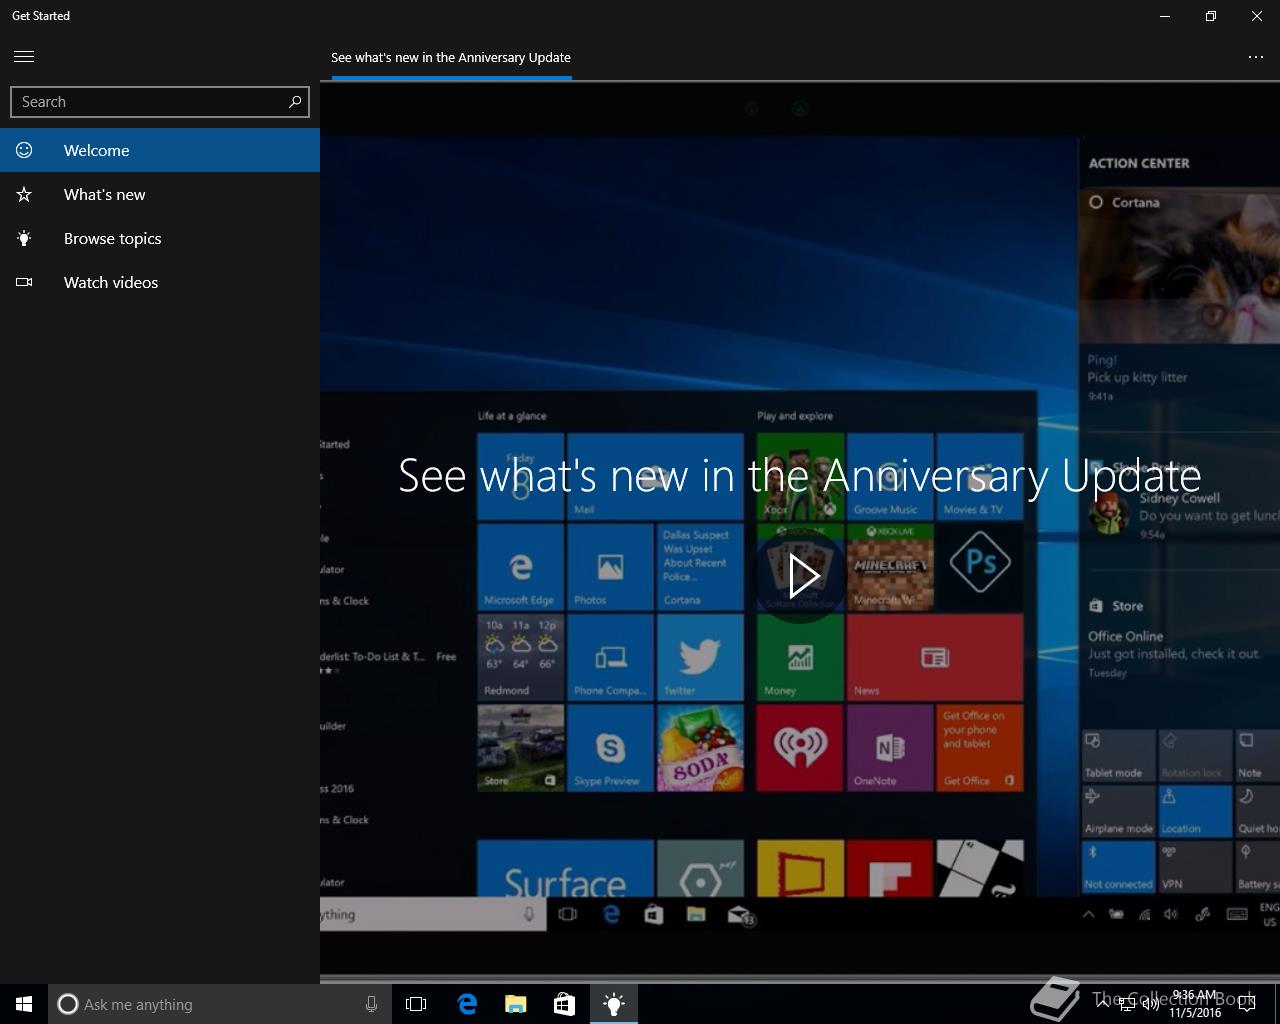Open File Explorer from the taskbar
1280x1024 pixels.
click(x=515, y=1004)
